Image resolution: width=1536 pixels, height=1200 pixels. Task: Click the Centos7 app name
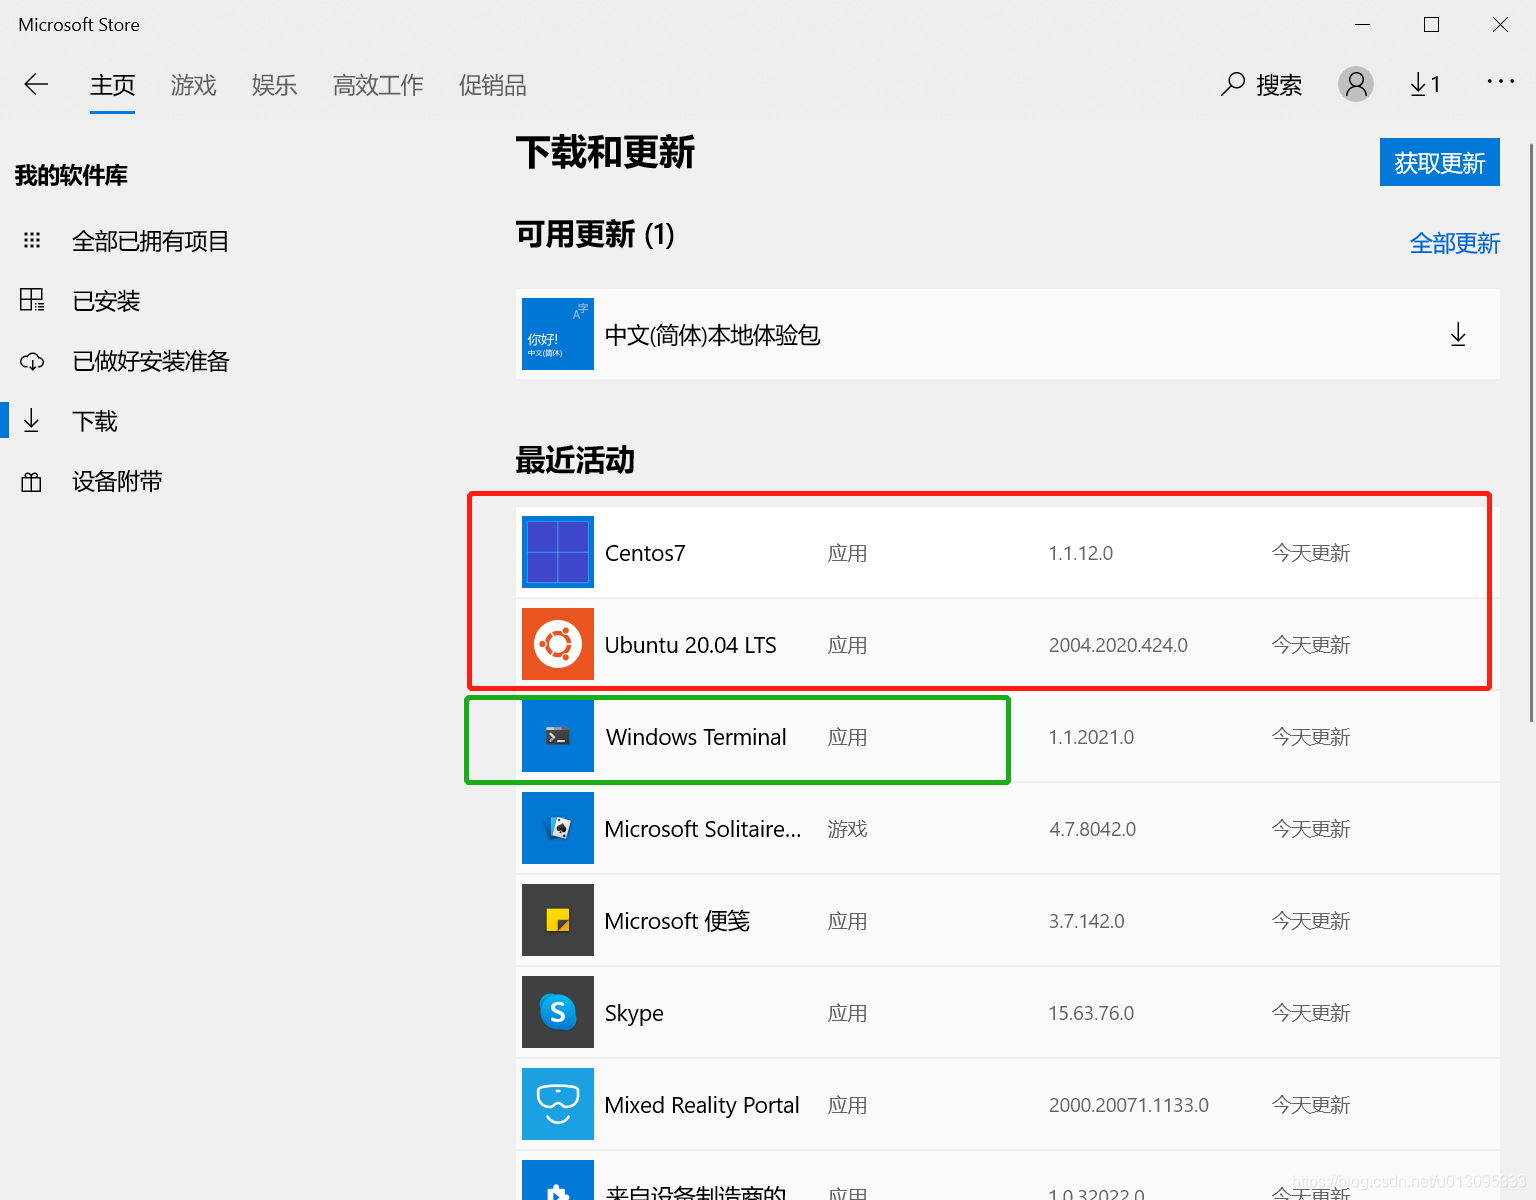[645, 553]
